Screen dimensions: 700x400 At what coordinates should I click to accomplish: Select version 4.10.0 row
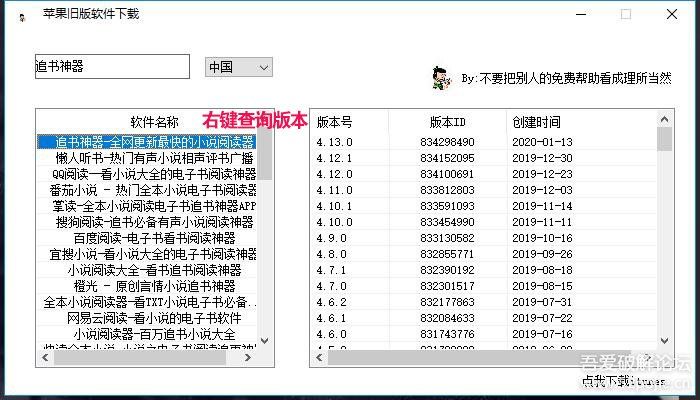click(483, 222)
